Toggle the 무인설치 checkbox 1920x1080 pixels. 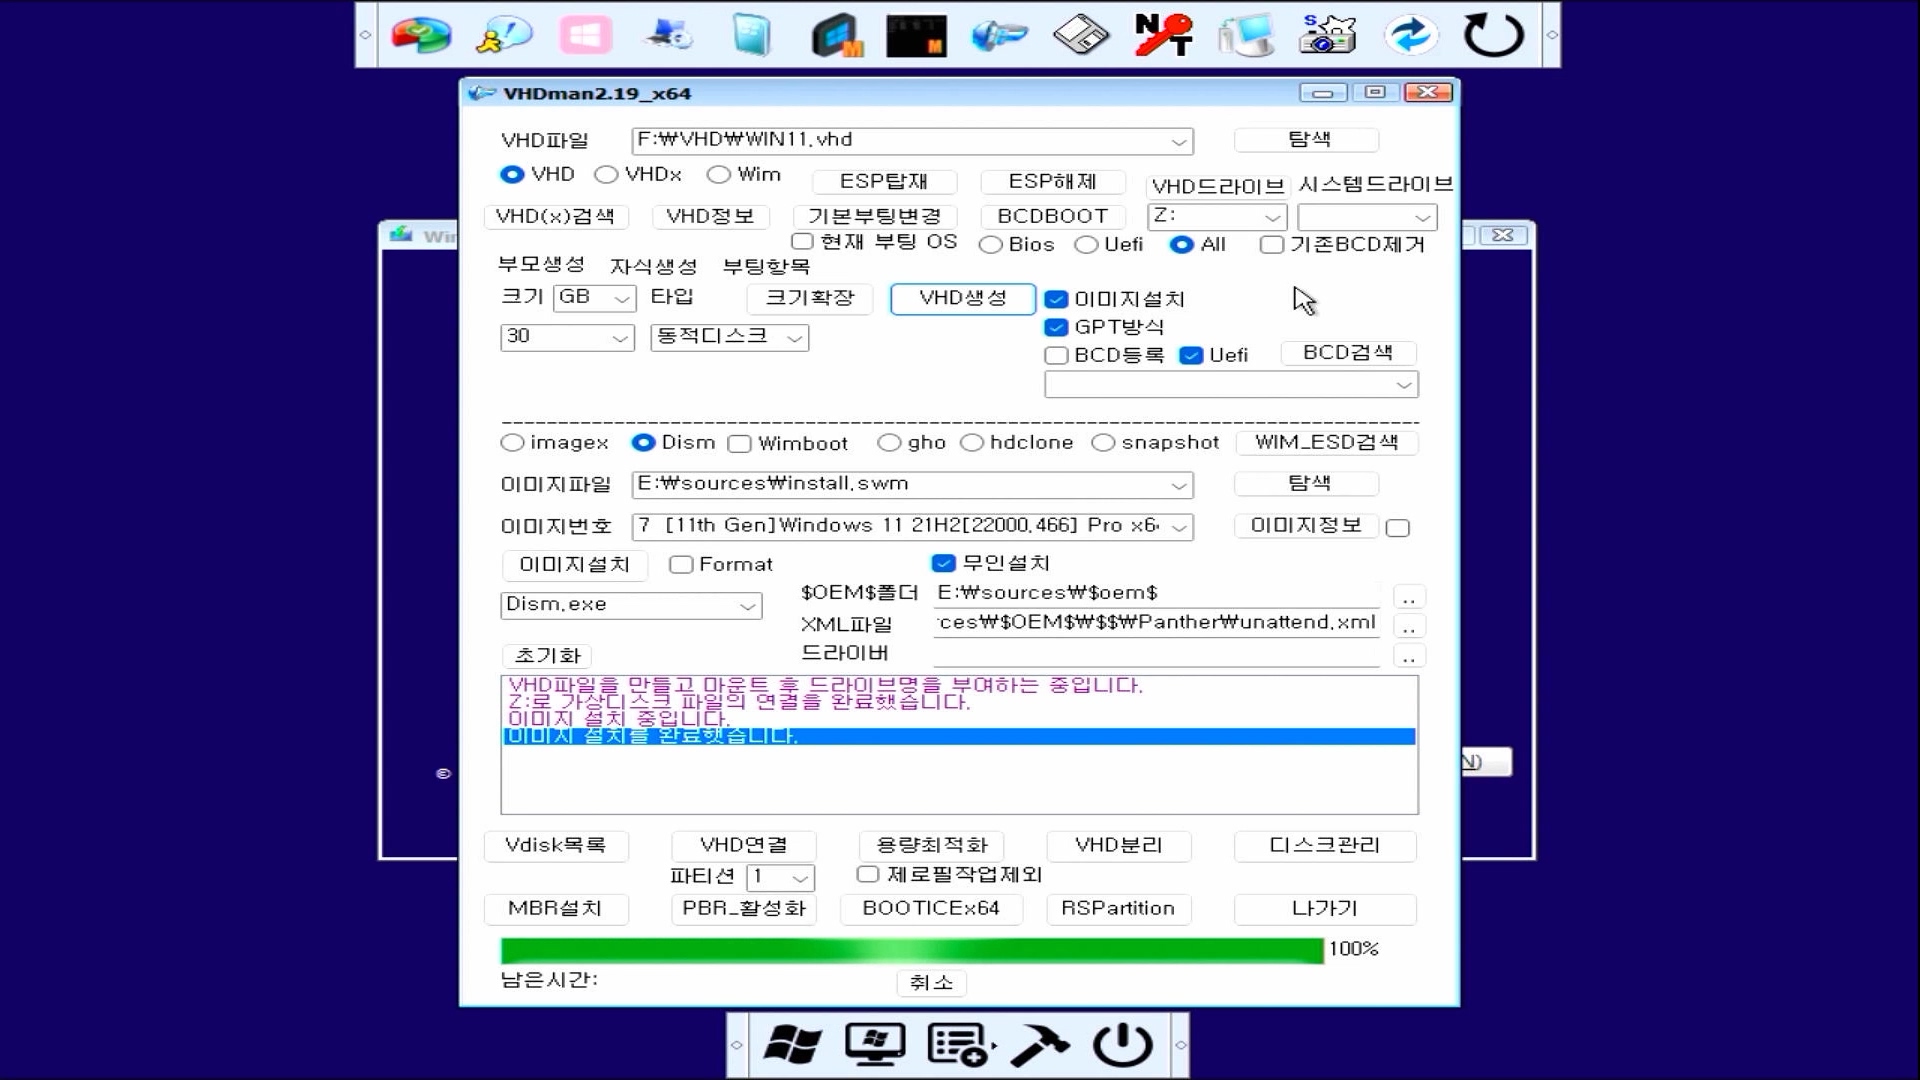(943, 563)
